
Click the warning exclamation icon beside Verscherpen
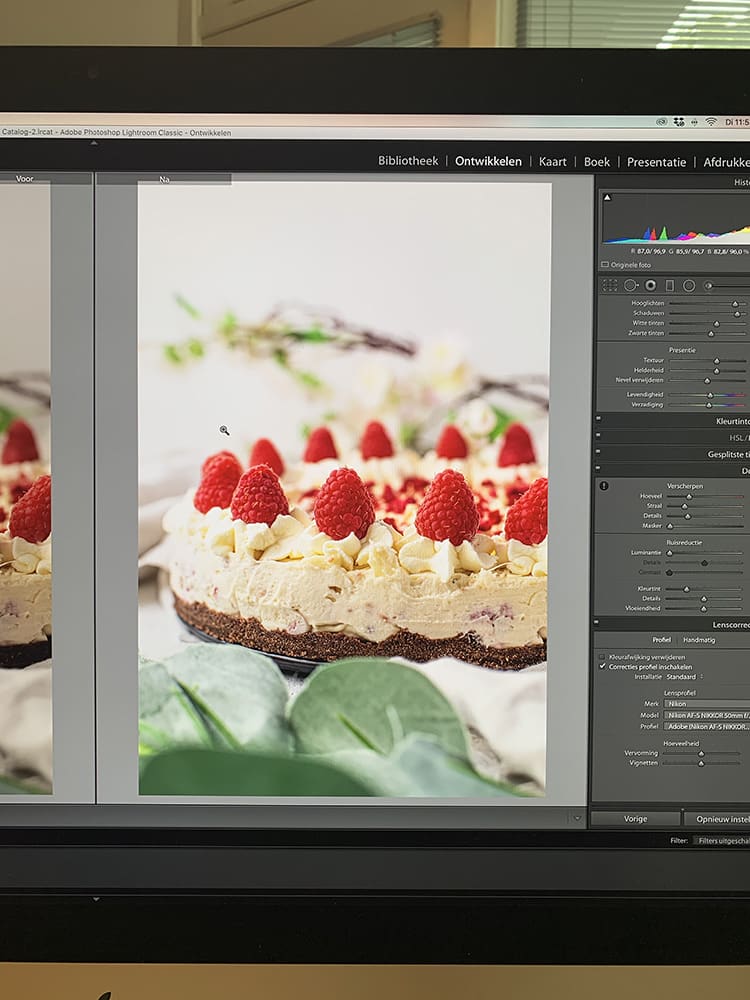(603, 486)
